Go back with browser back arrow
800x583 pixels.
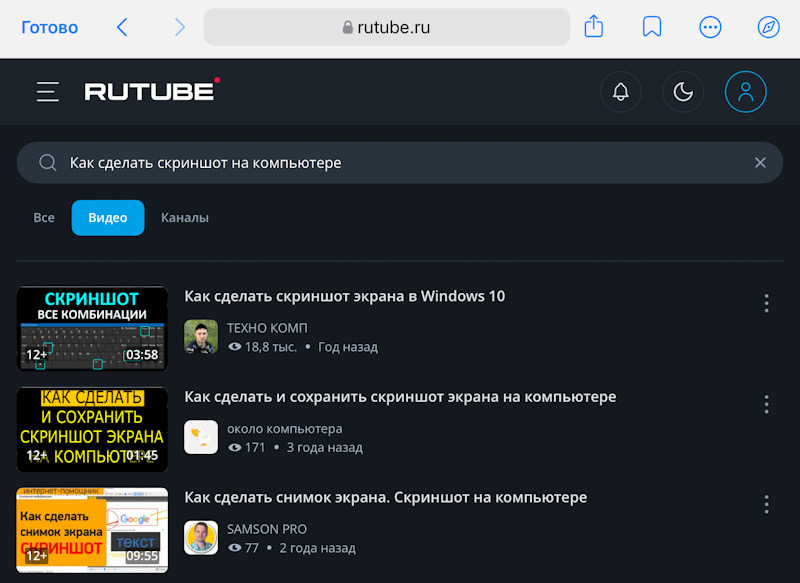point(122,27)
